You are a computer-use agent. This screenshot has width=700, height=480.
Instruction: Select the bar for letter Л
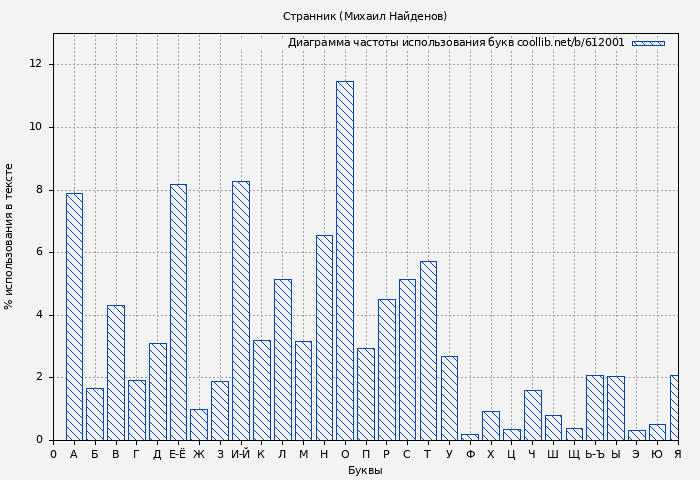[282, 359]
